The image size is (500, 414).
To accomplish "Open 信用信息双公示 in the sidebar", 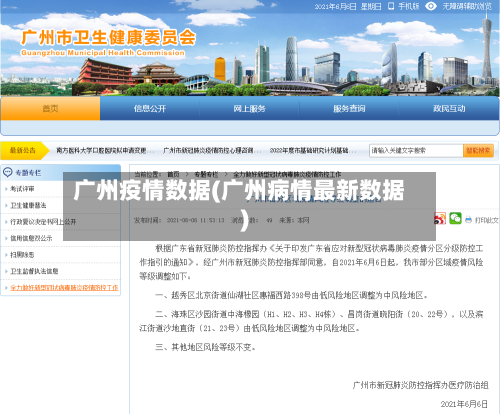I will coord(31,238).
